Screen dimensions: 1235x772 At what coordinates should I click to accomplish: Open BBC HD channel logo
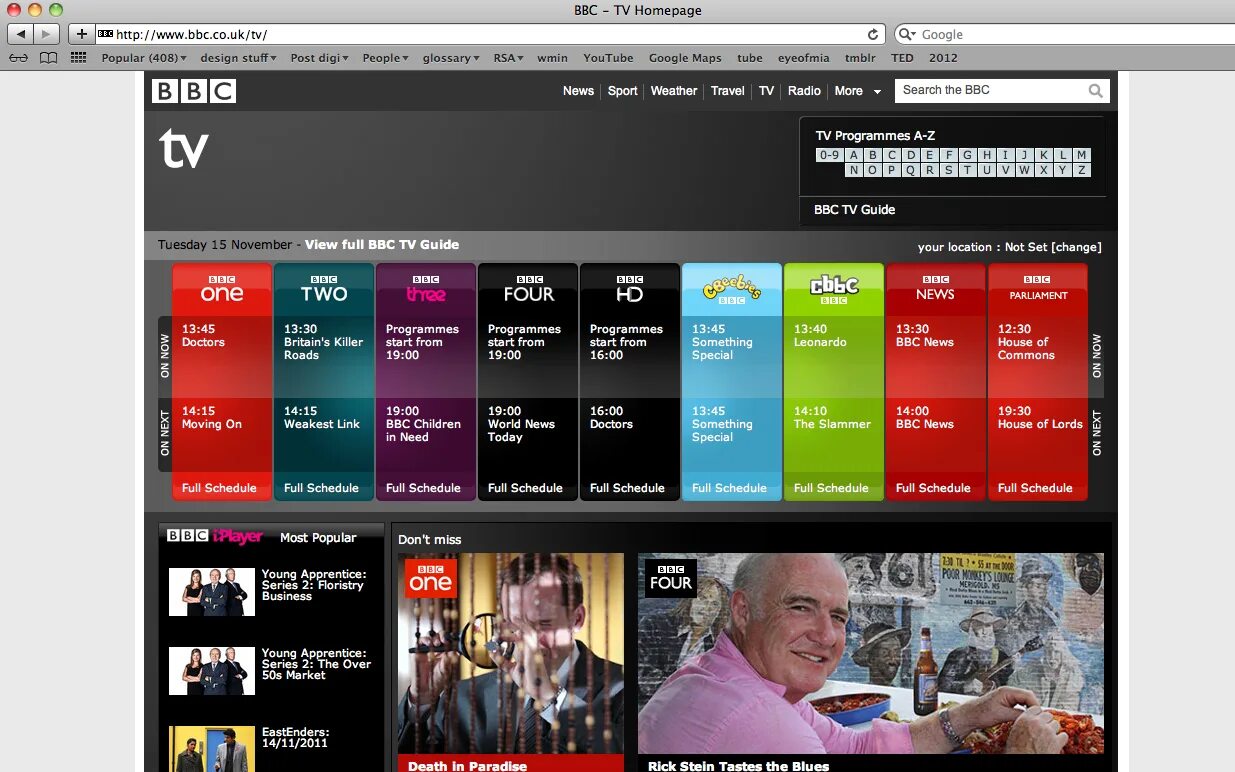click(630, 288)
